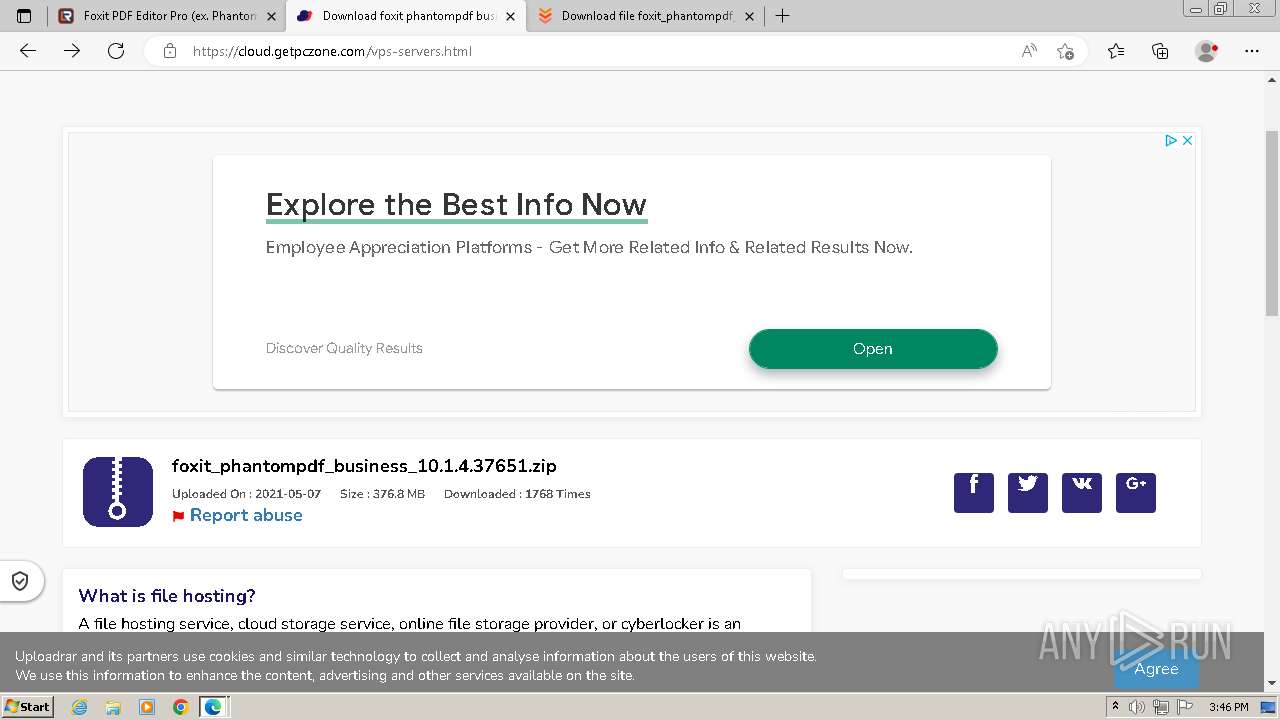
Task: Click the Uploaded On : 2021-05-07 text
Action: pos(246,494)
